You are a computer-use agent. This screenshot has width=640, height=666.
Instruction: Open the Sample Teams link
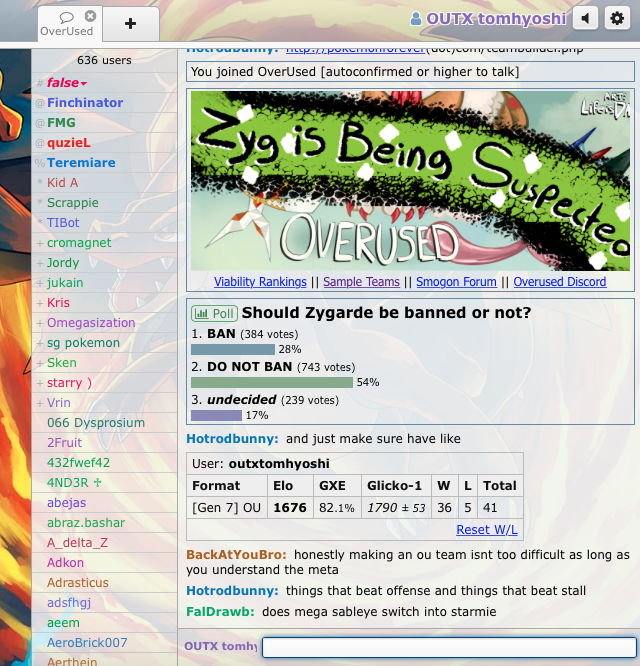[361, 282]
